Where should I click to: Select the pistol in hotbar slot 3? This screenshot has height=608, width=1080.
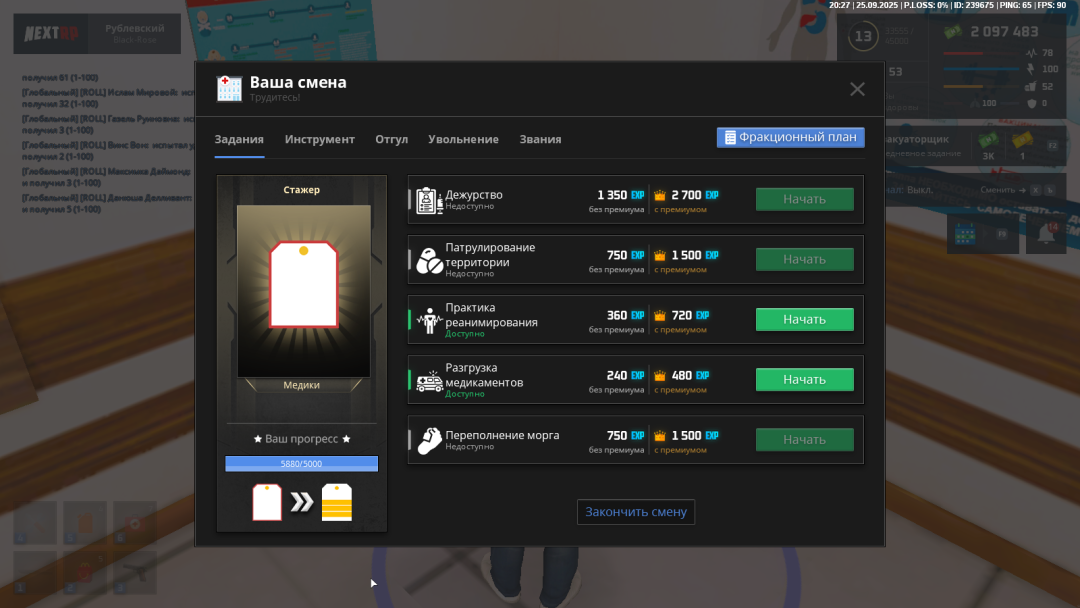[135, 573]
